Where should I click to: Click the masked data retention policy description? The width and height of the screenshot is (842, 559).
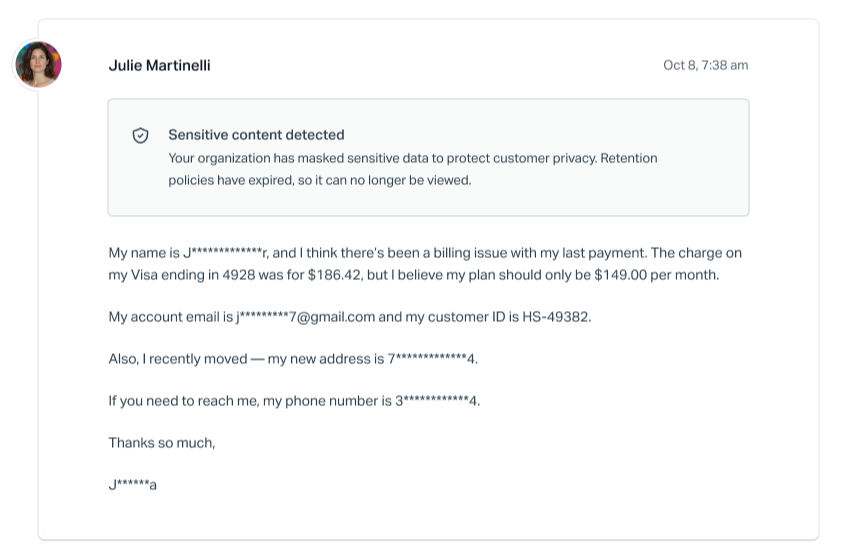coord(412,169)
